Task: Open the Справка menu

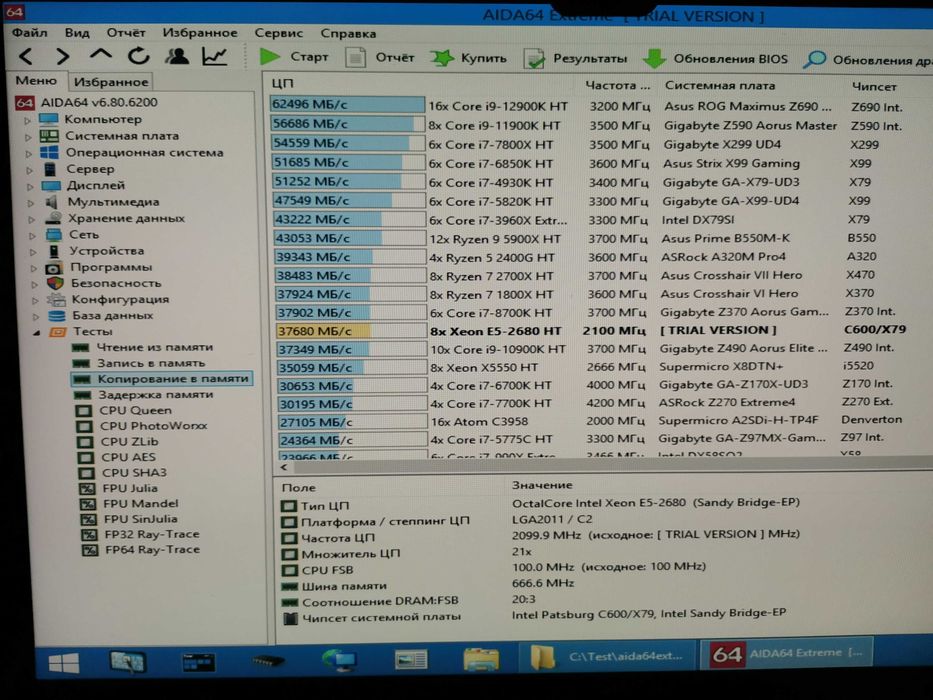Action: coord(348,34)
